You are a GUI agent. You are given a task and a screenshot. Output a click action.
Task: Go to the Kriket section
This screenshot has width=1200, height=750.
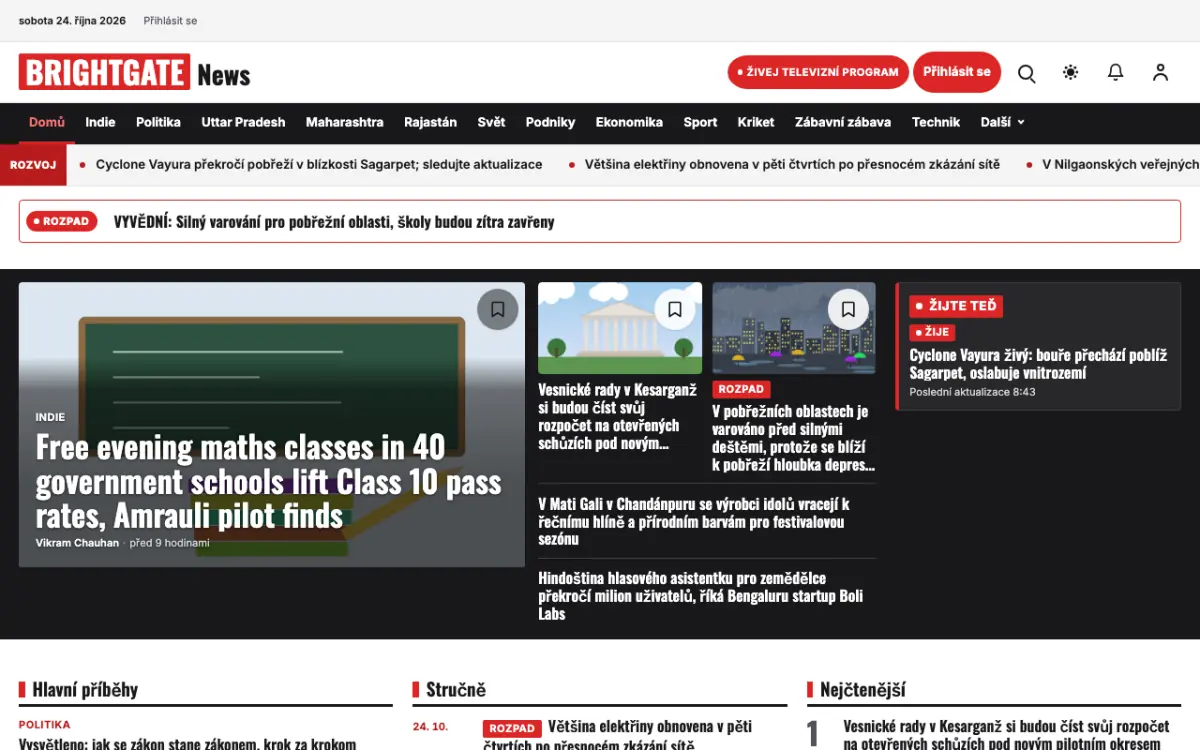pos(756,122)
